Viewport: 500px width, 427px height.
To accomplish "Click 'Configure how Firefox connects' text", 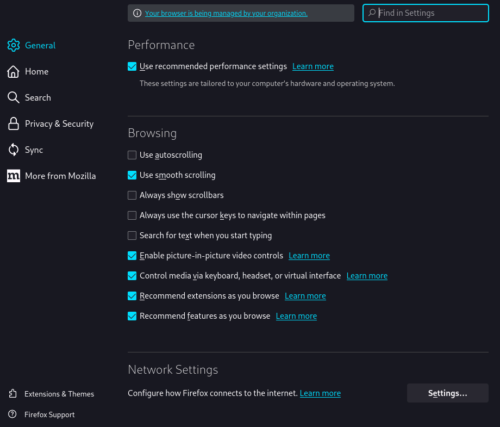I will point(213,393).
